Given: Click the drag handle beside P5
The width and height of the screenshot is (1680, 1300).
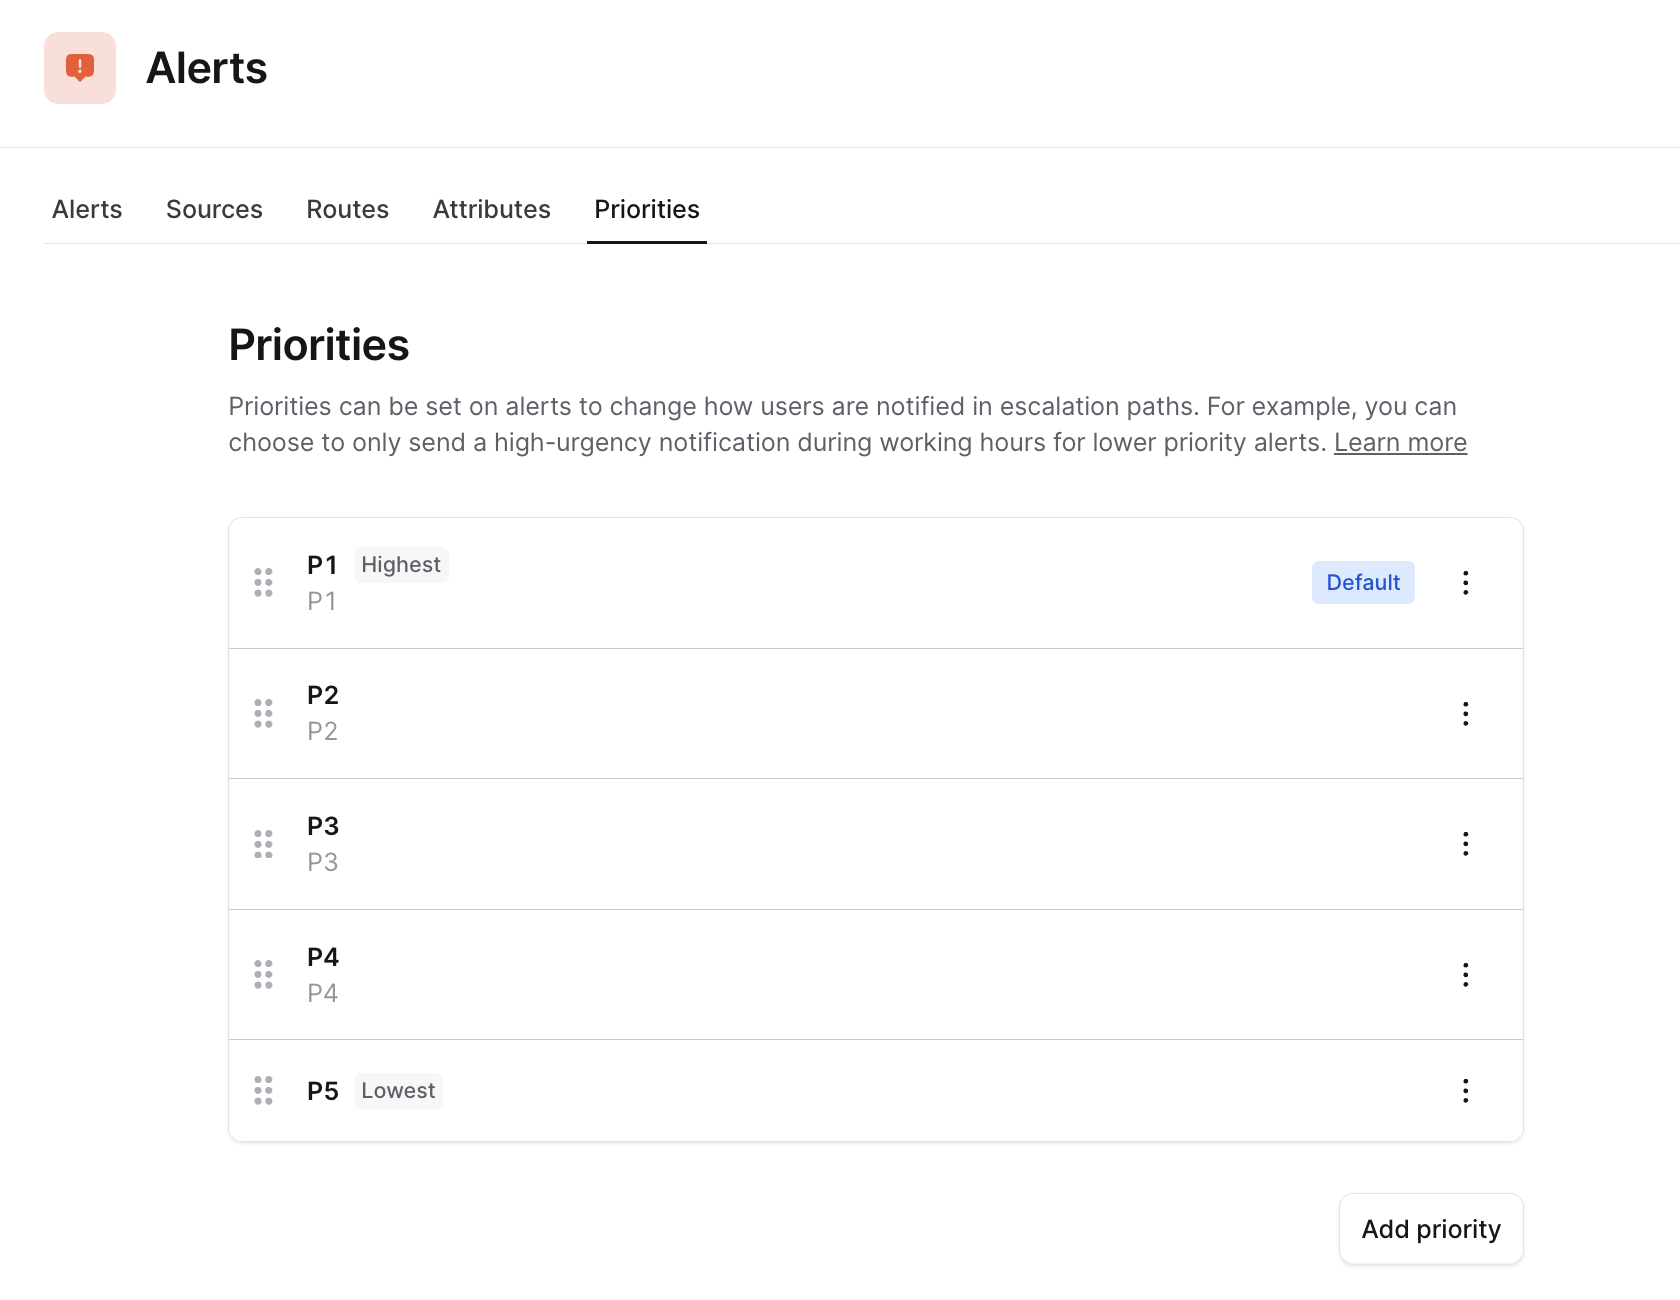Looking at the screenshot, I should [263, 1091].
